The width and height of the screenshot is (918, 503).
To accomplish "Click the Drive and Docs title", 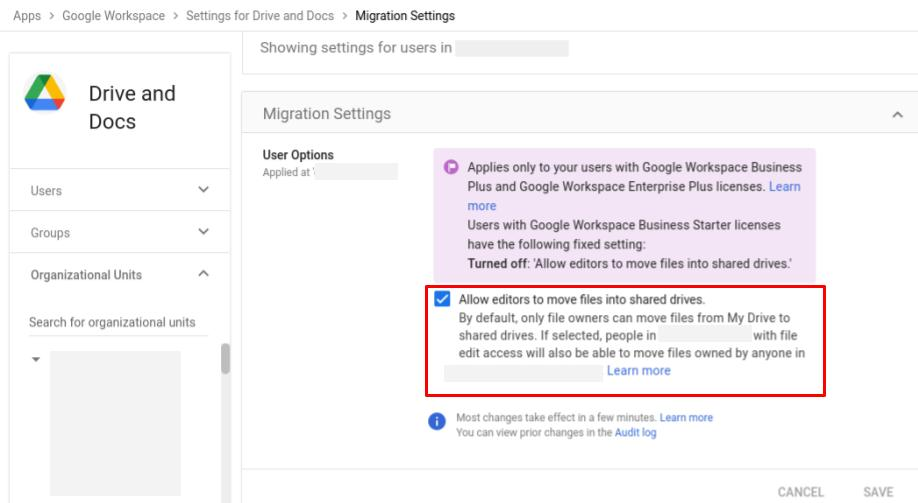I will pyautogui.click(x=132, y=108).
